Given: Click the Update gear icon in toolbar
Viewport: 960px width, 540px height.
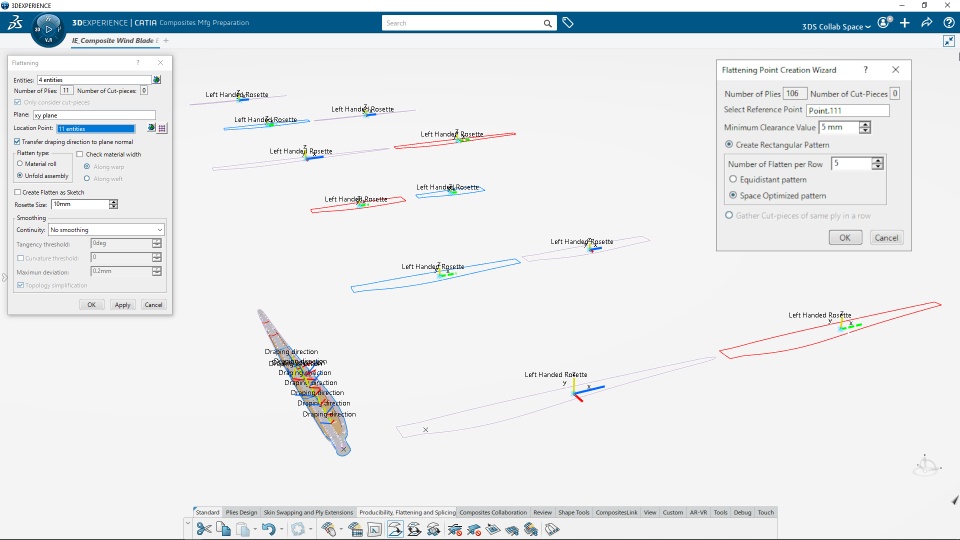Looking at the screenshot, I should point(298,529).
